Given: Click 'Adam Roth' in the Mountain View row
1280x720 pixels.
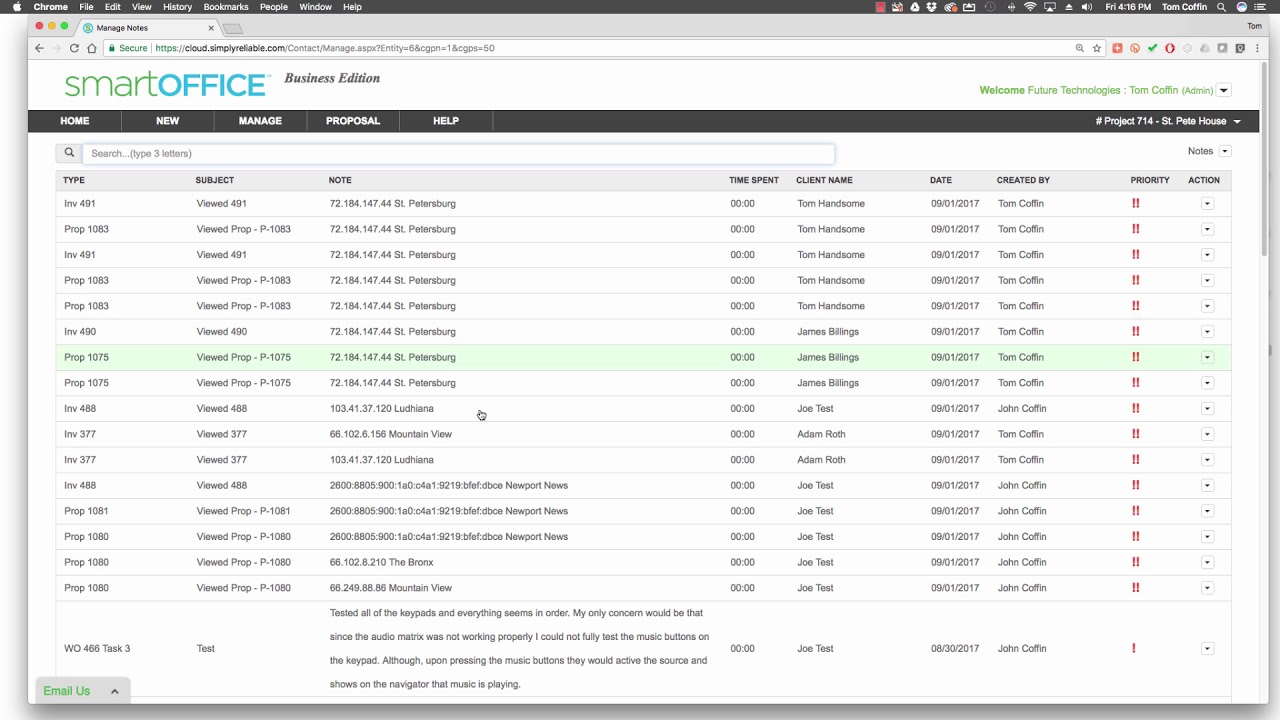Looking at the screenshot, I should 821,434.
